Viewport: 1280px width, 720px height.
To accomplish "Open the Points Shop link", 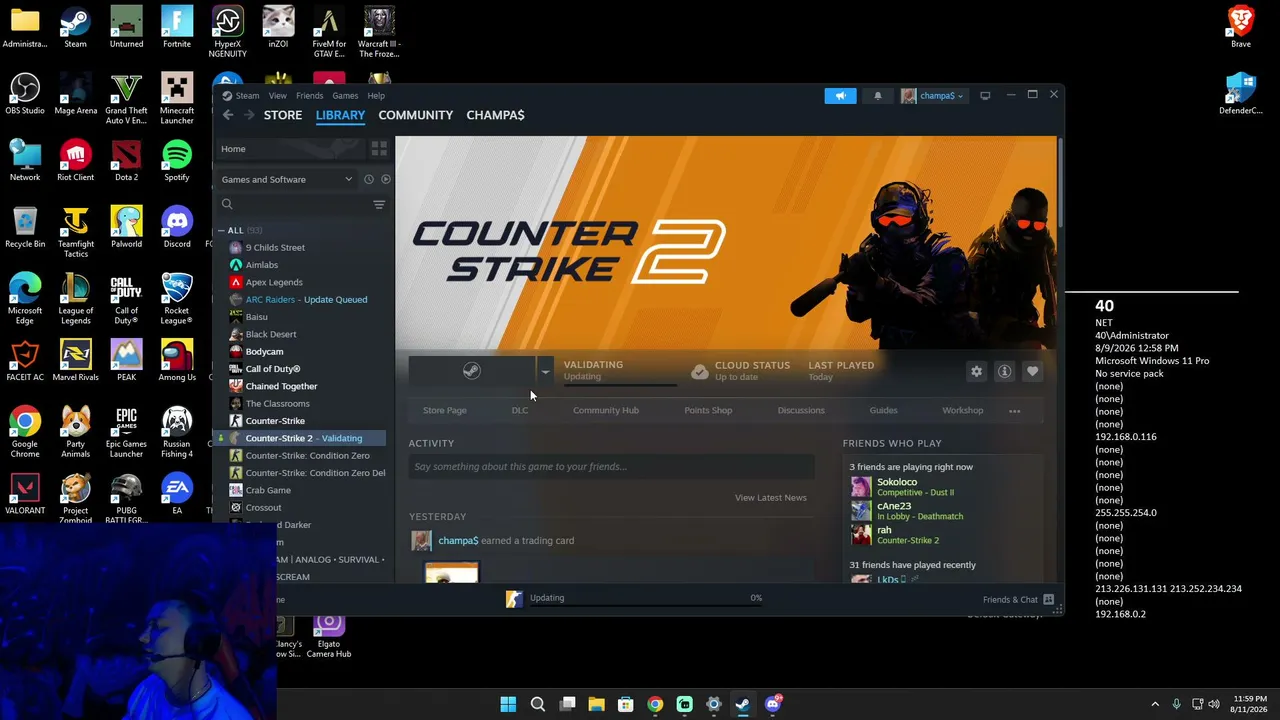I will coord(708,411).
